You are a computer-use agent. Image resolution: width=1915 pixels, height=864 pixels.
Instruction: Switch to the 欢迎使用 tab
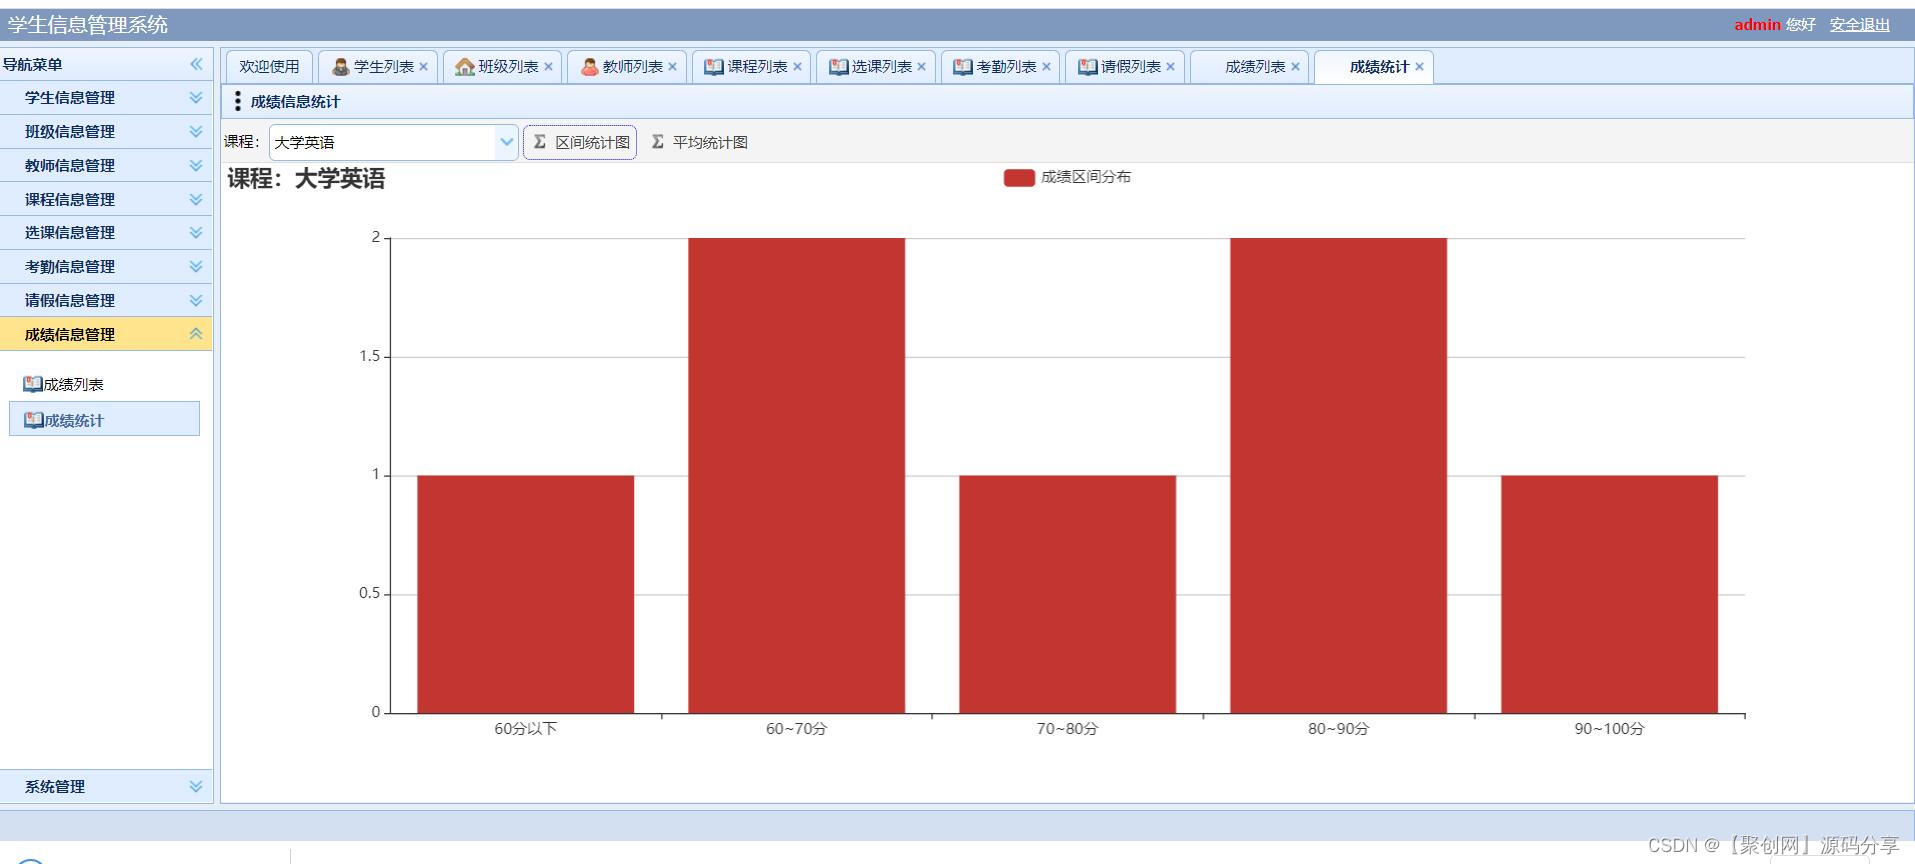tap(269, 67)
